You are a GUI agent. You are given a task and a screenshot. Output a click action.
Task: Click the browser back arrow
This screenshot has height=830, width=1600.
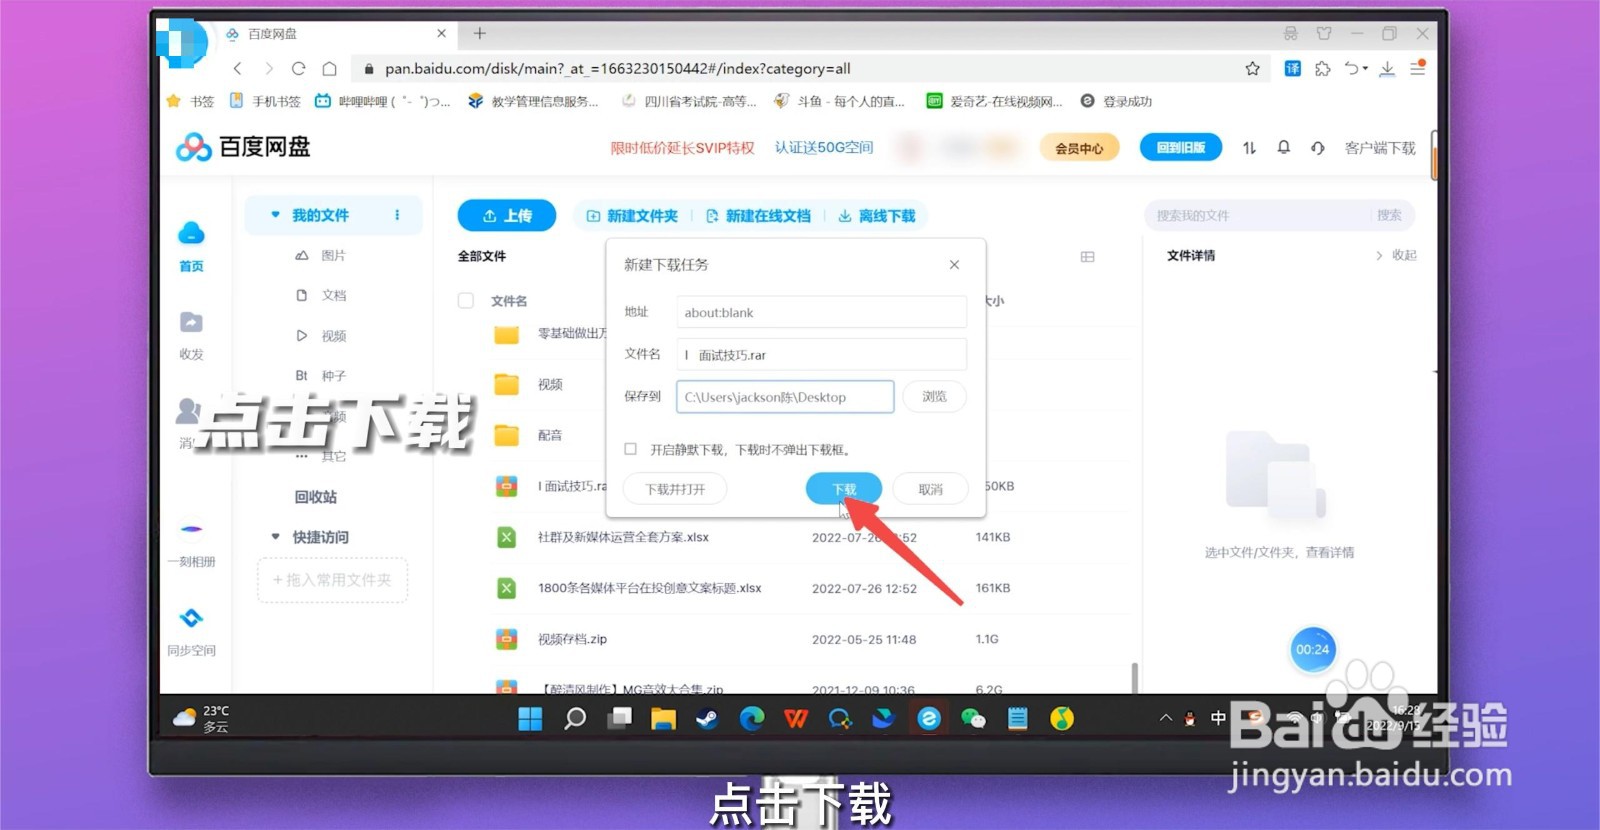(x=237, y=68)
